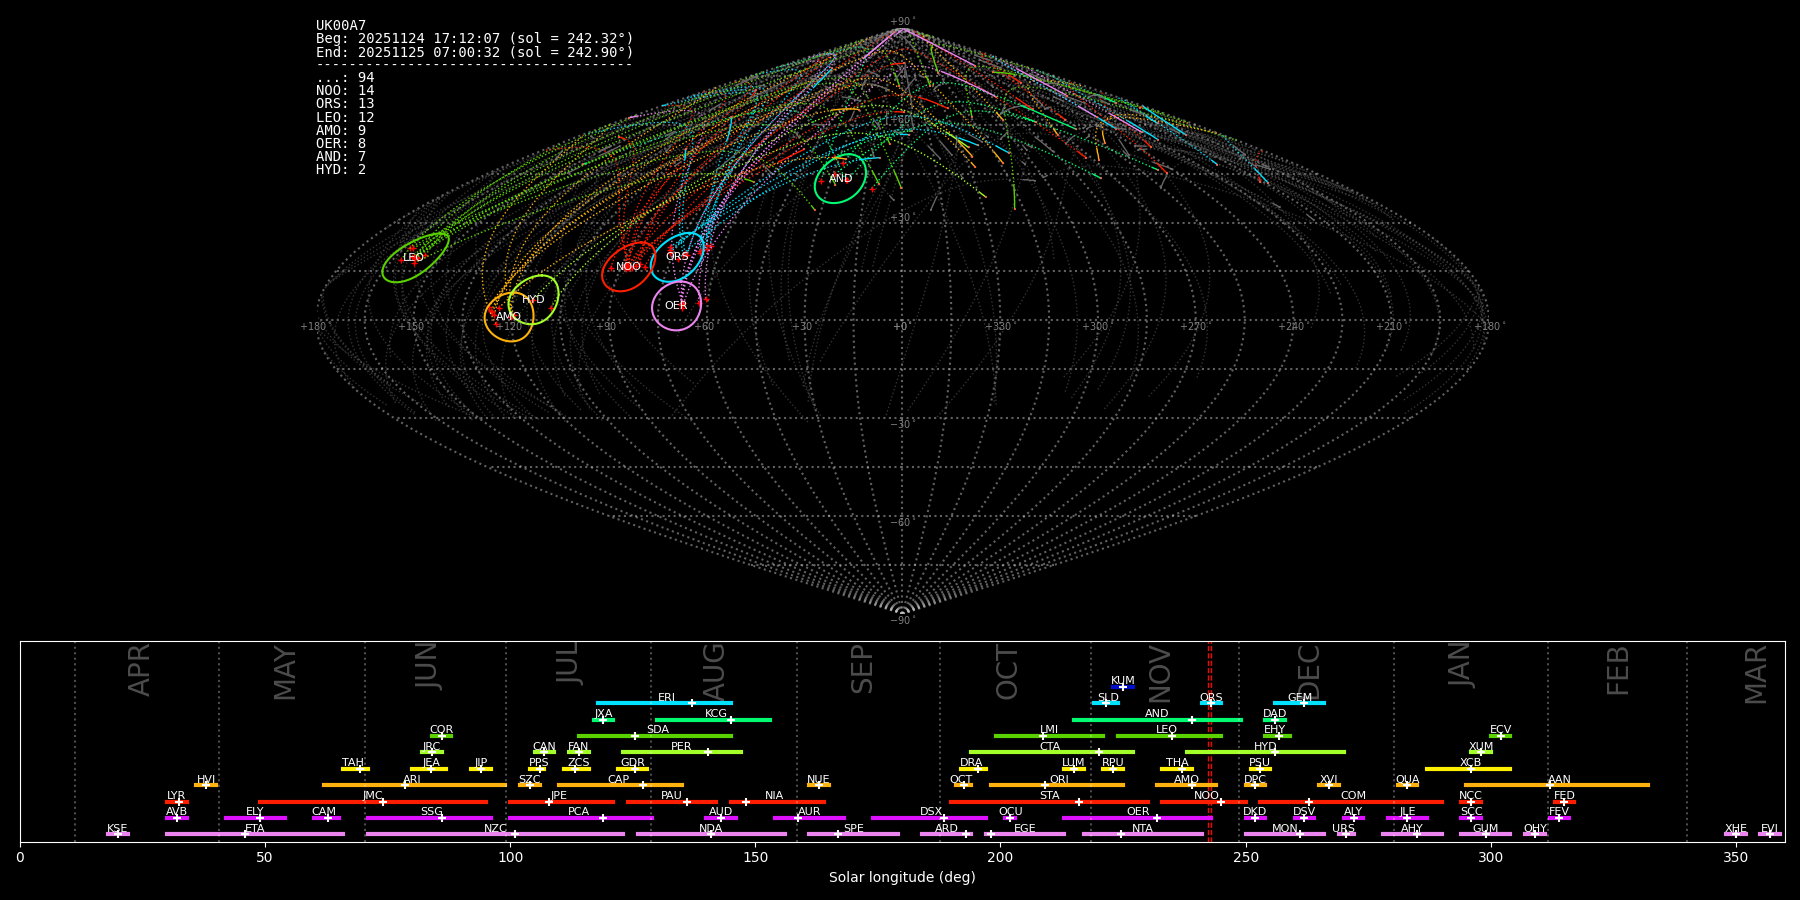Select the AAN shower bar in the timeline
The height and width of the screenshot is (900, 1800).
coord(1557,785)
